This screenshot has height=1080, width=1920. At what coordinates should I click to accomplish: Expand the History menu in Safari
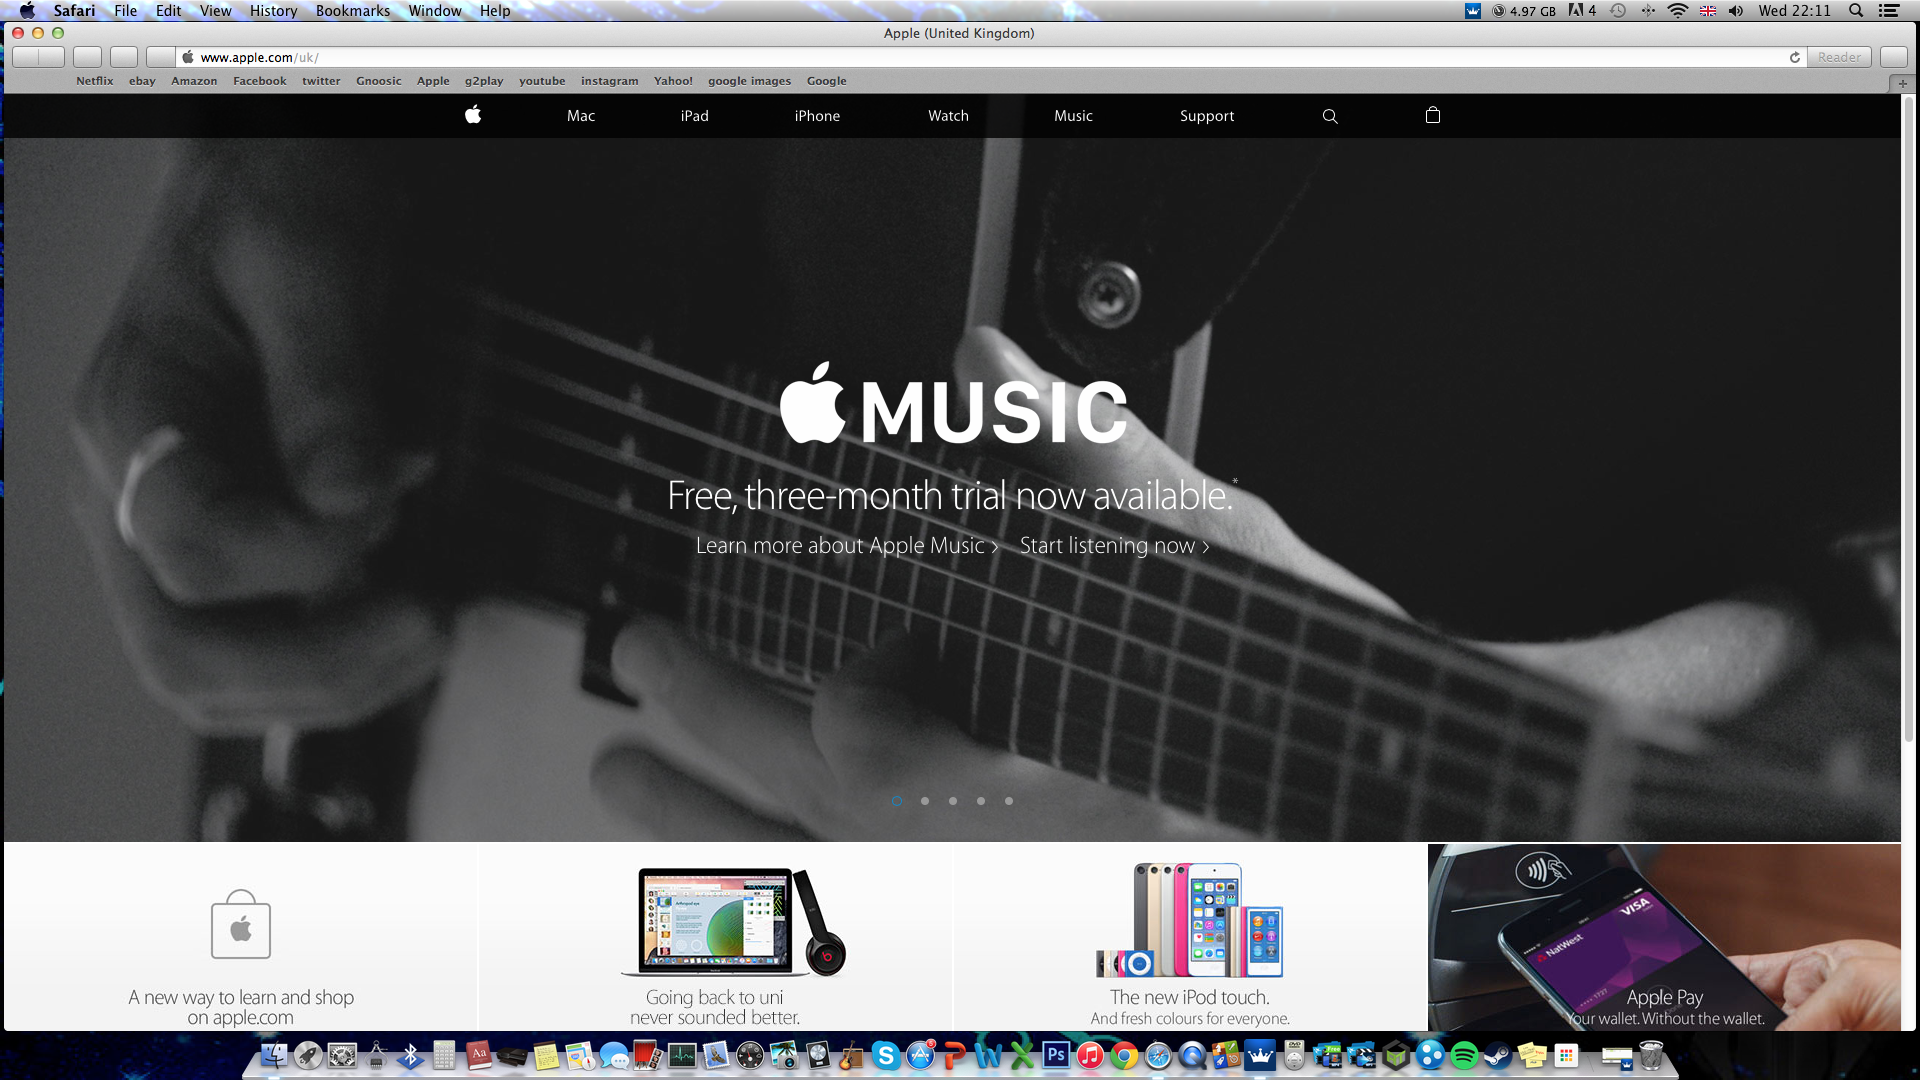tap(273, 11)
